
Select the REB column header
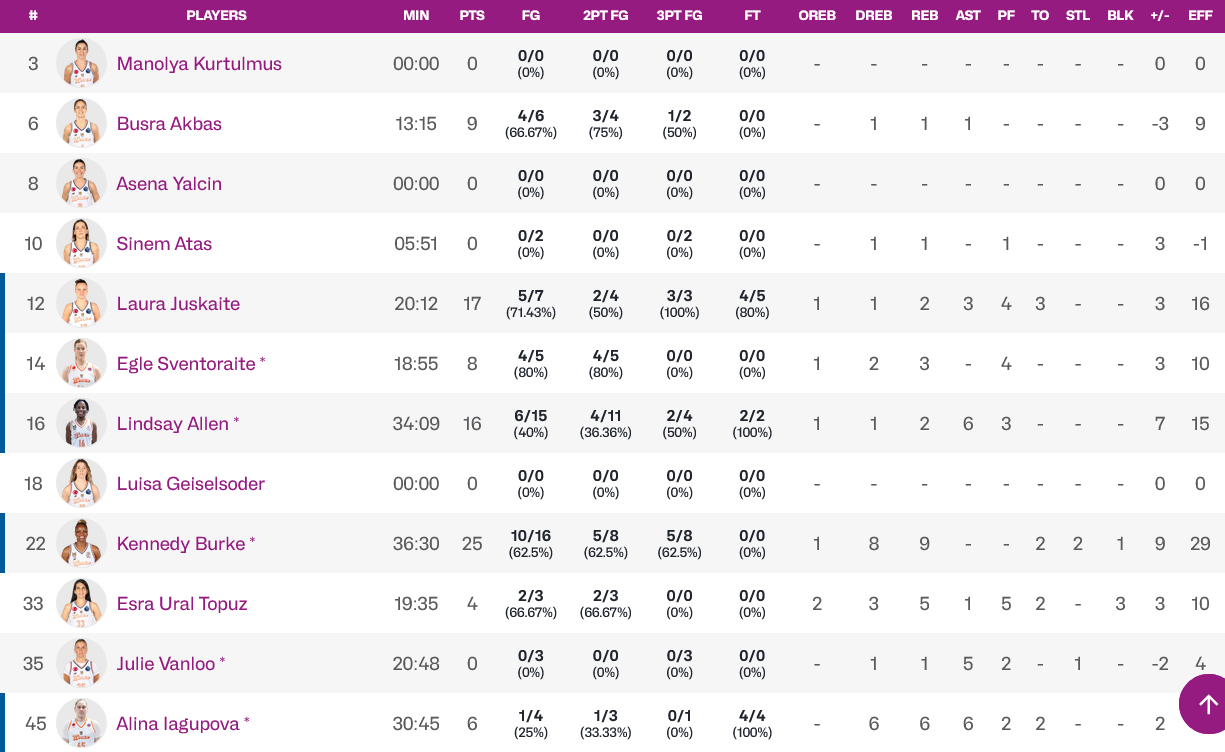click(x=924, y=15)
